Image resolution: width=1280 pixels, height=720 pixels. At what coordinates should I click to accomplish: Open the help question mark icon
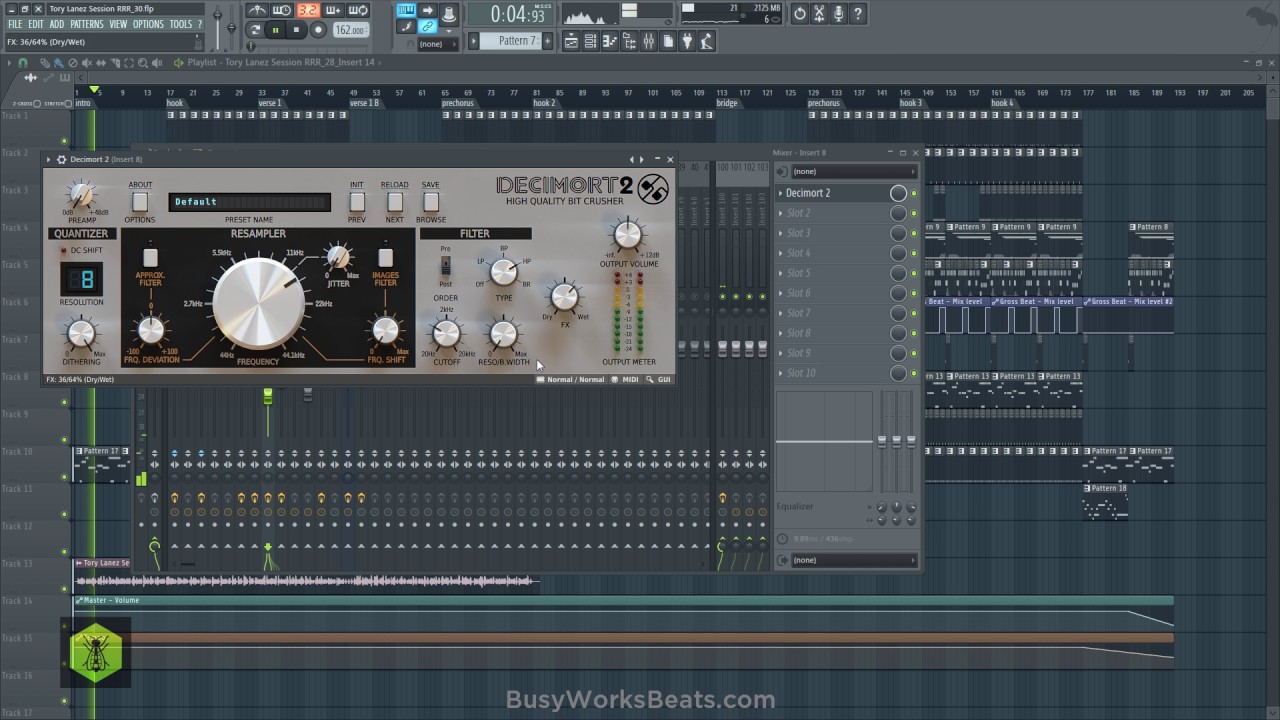[x=858, y=14]
